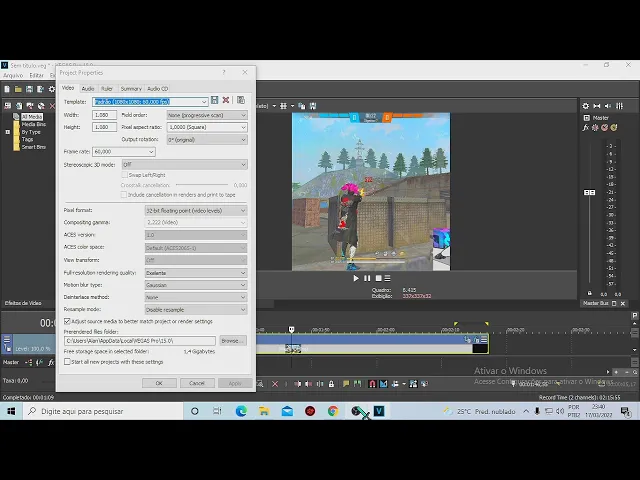Pause the preview video
This screenshot has height=480, width=640.
point(367,278)
